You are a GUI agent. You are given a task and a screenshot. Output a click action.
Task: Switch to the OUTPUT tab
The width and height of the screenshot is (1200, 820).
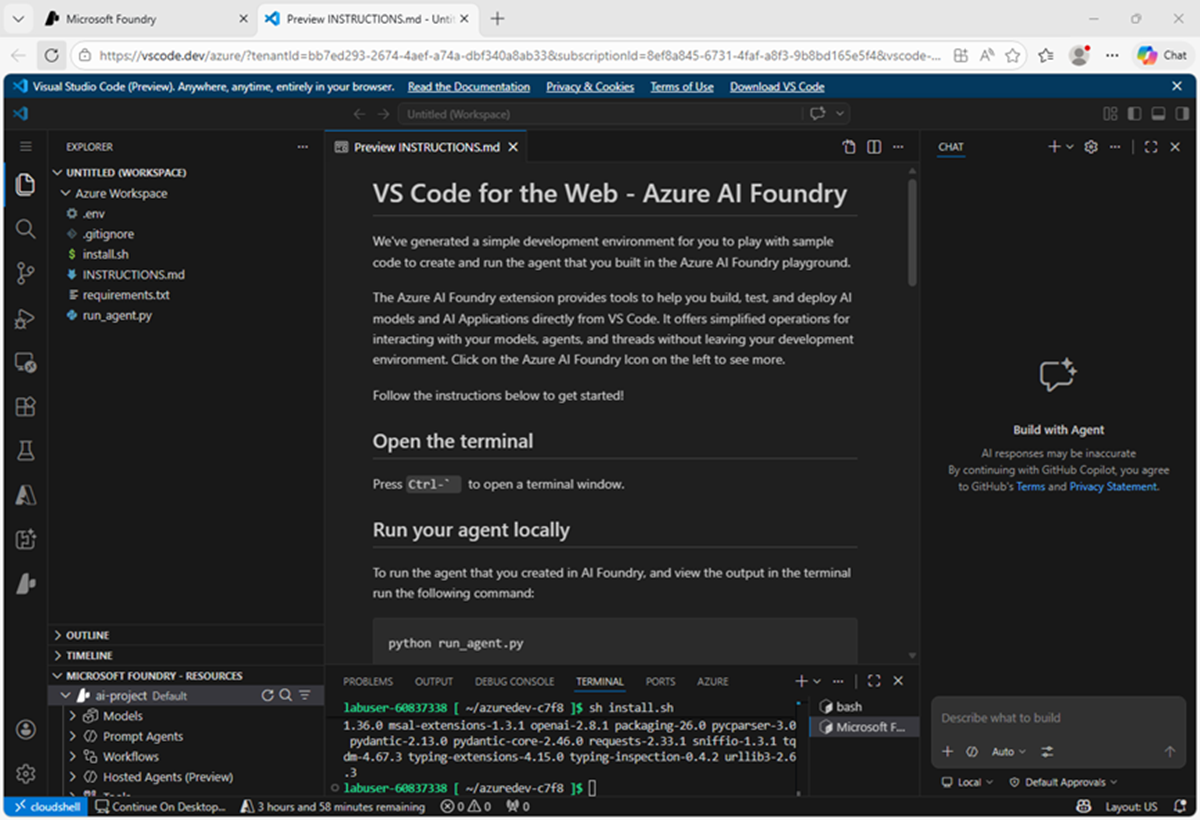(x=433, y=681)
